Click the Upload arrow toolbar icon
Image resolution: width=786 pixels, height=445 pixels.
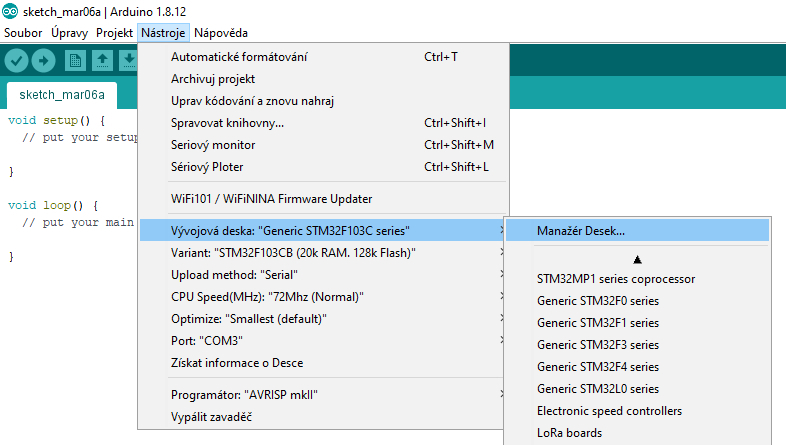[44, 61]
